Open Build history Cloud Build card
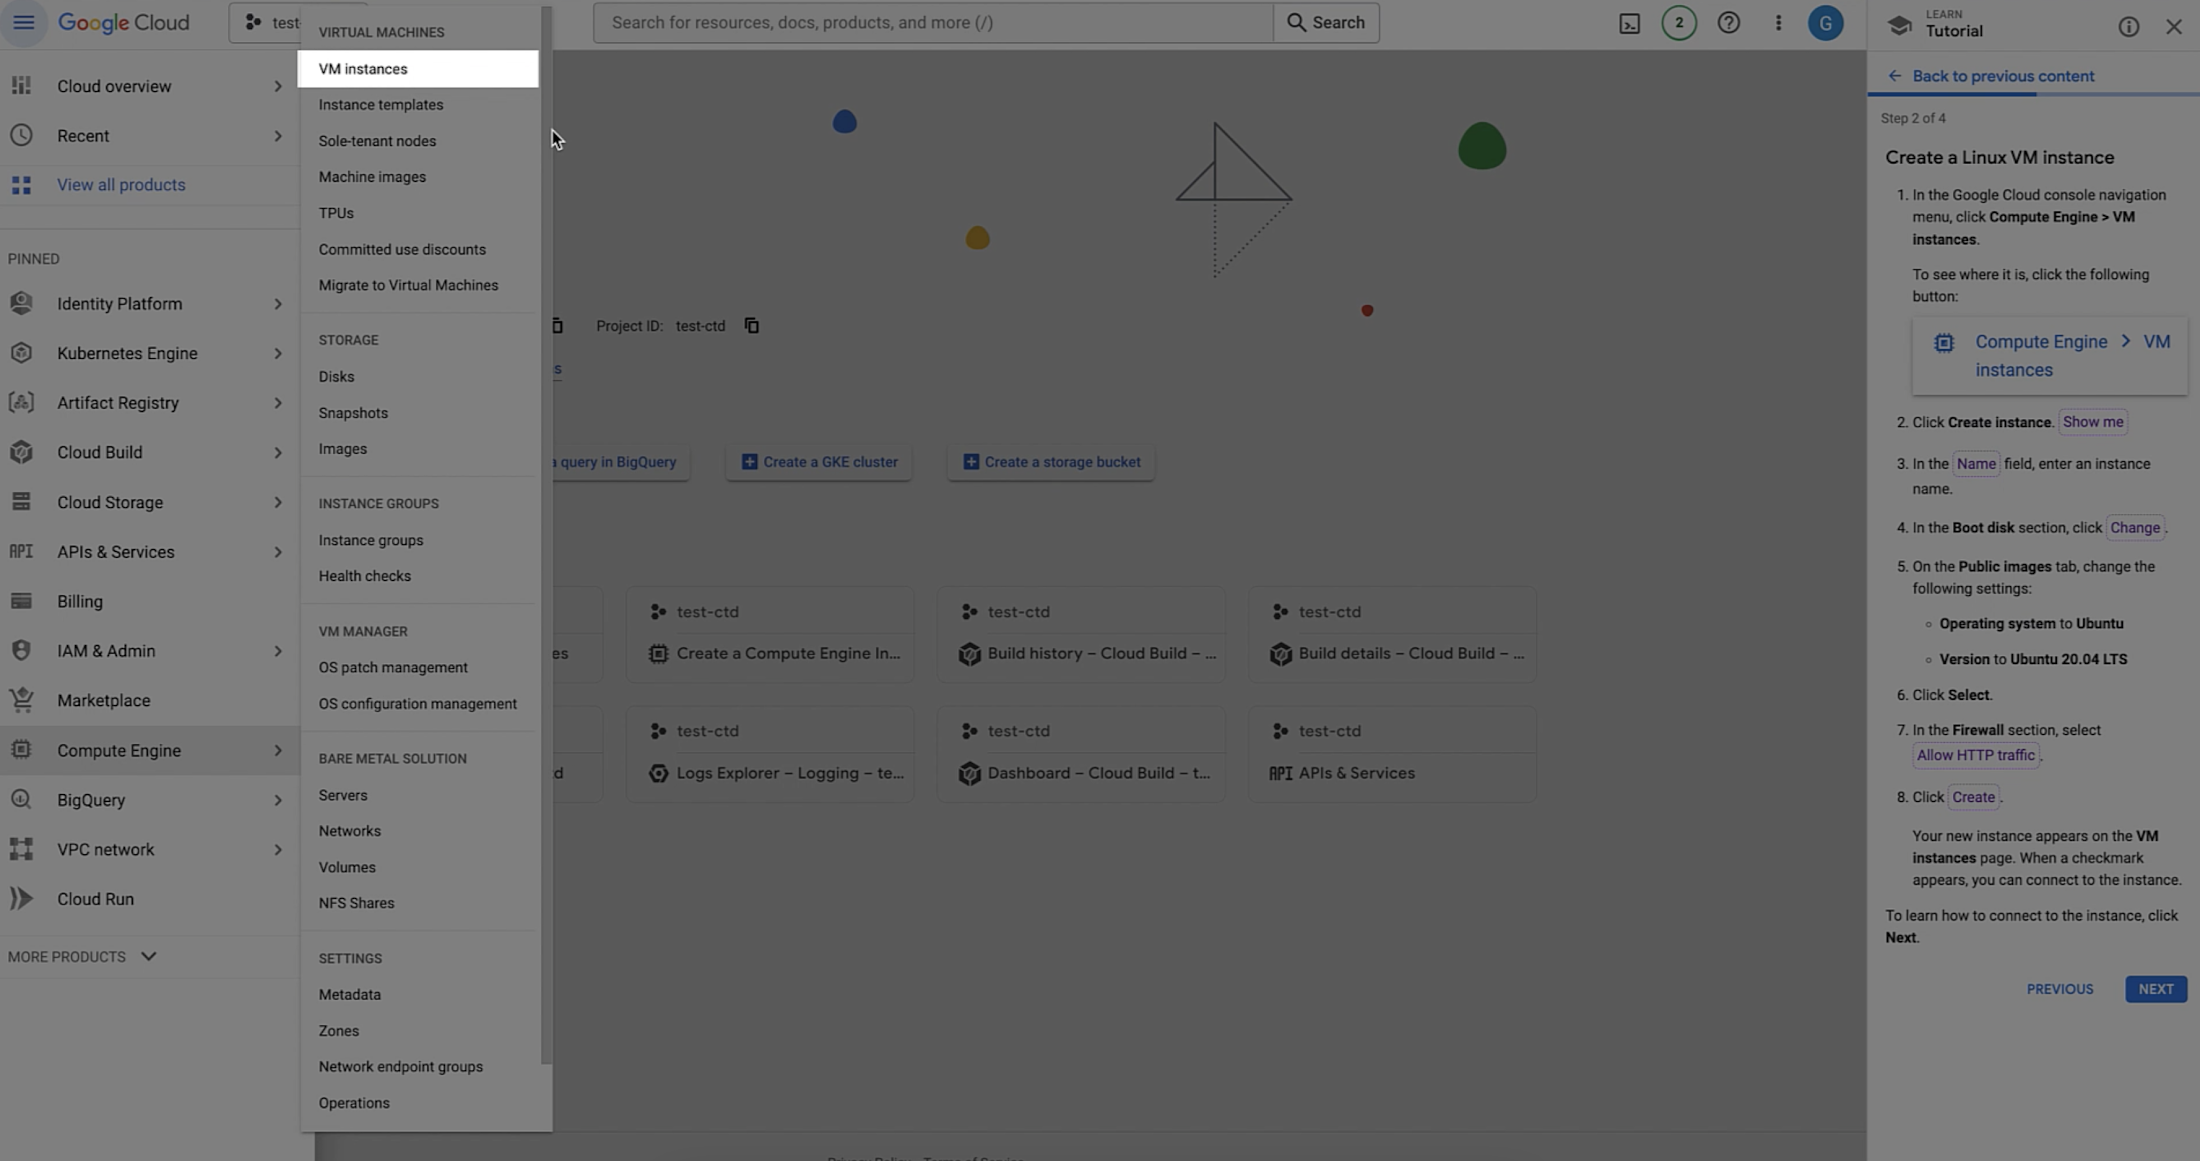 point(1081,635)
